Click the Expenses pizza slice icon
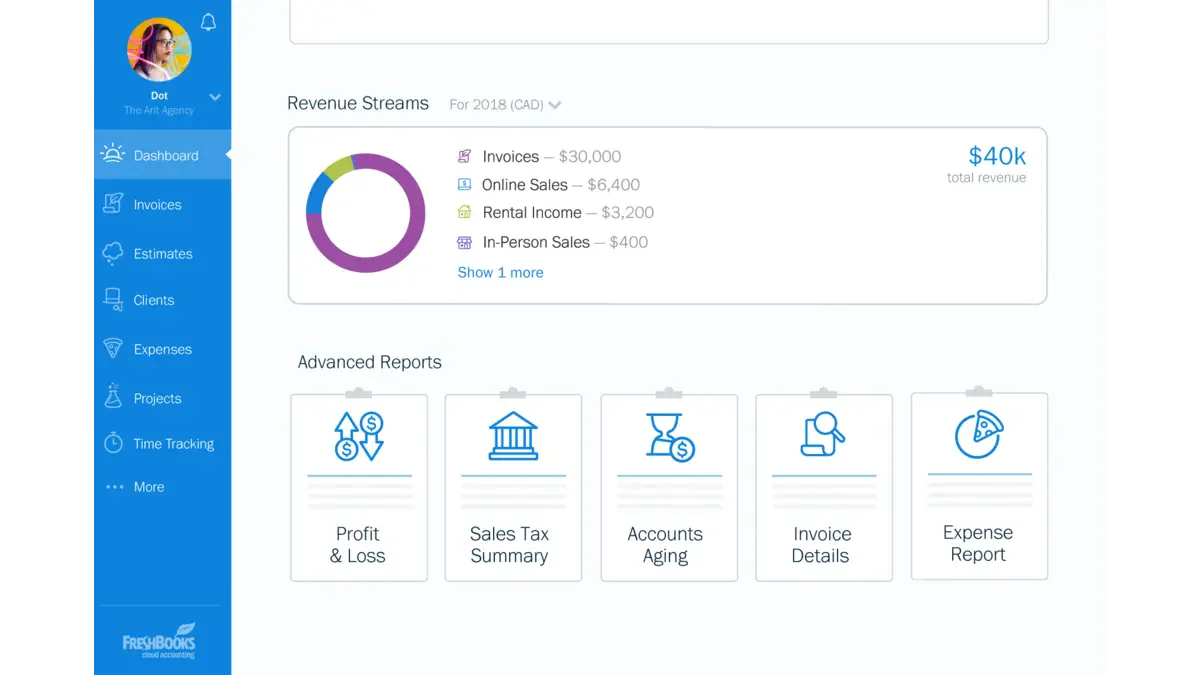Image resolution: width=1200 pixels, height=675 pixels. (113, 348)
